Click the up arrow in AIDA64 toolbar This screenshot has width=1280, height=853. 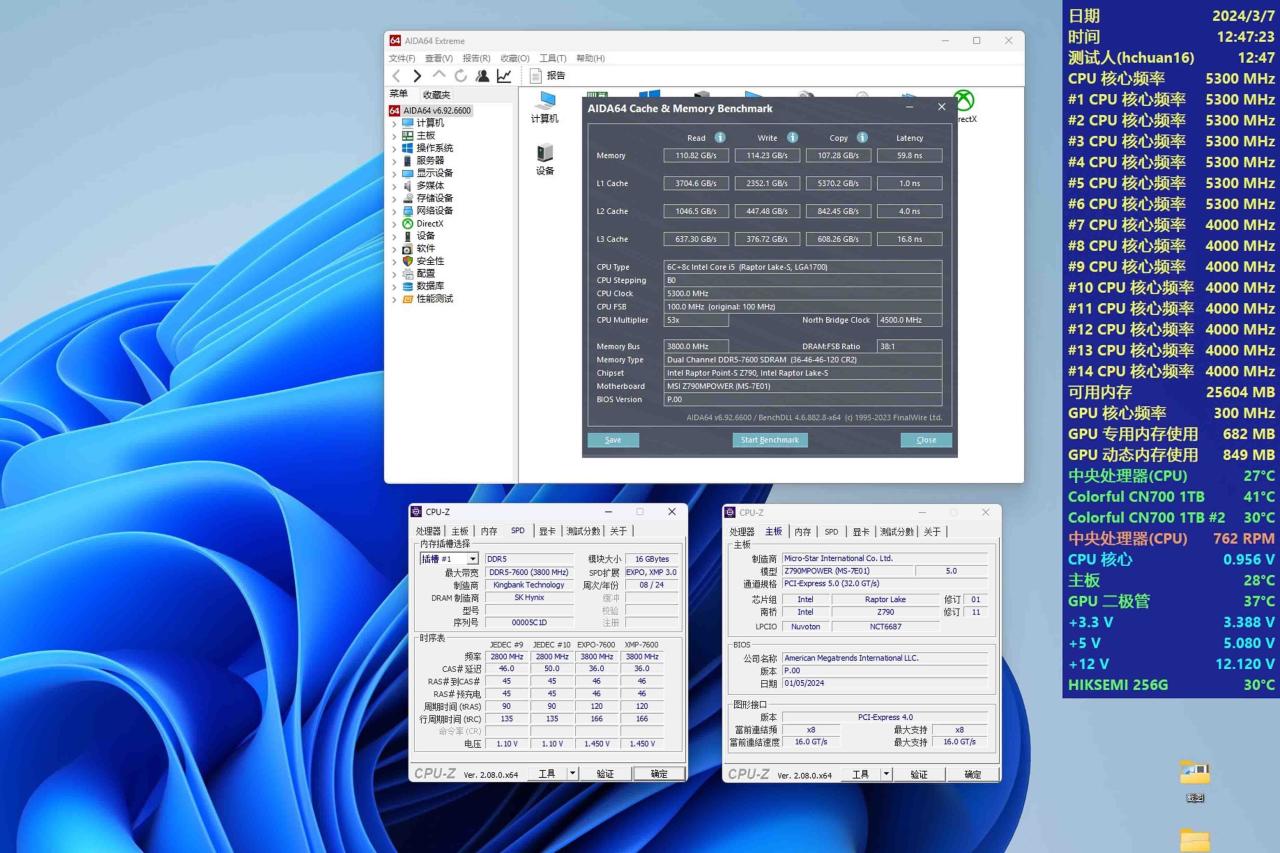pyautogui.click(x=439, y=75)
